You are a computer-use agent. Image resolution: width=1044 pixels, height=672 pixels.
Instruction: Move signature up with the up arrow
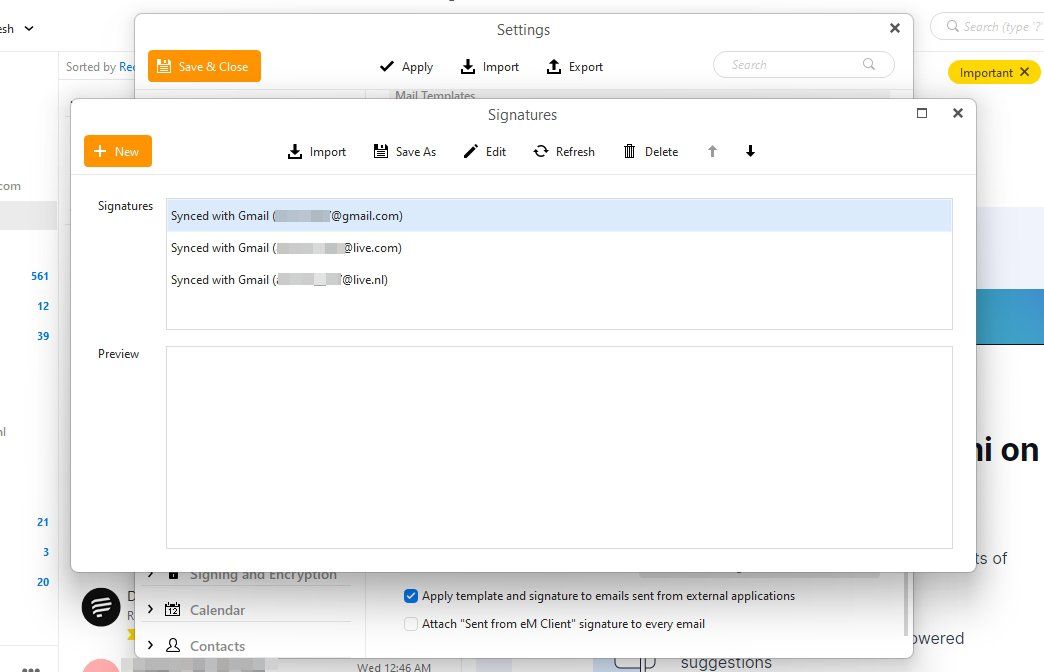[712, 151]
